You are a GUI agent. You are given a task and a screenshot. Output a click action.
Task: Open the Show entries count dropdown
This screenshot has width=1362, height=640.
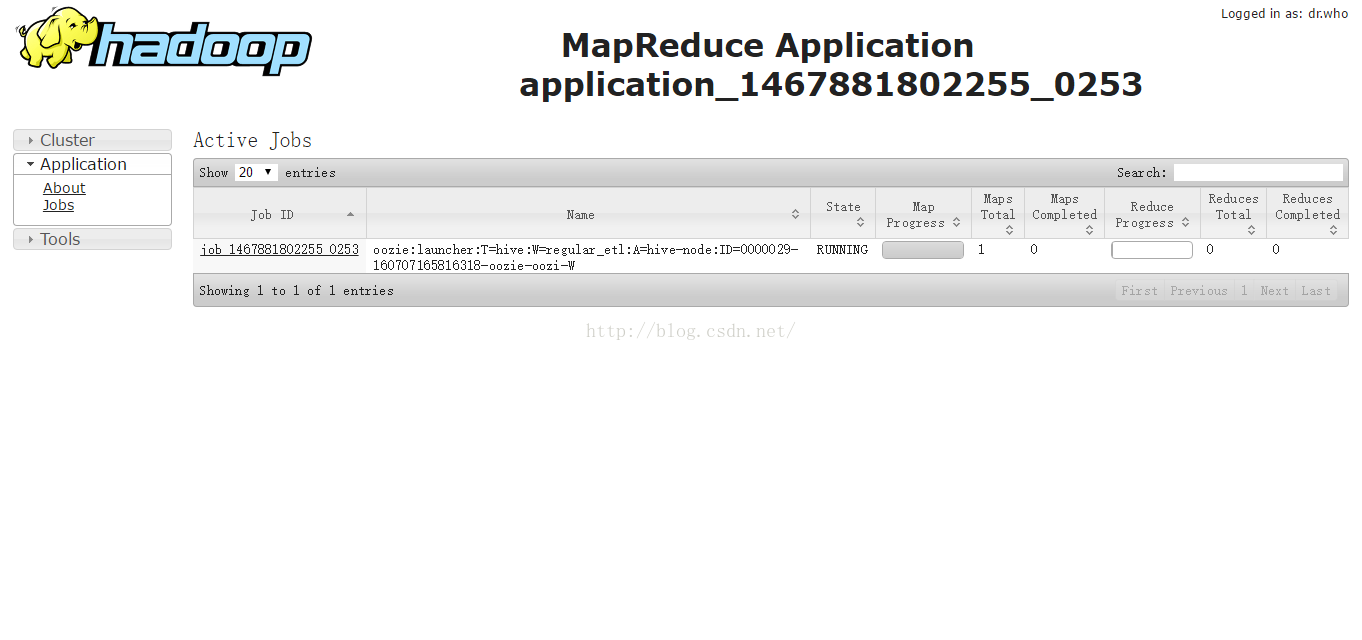click(x=256, y=172)
